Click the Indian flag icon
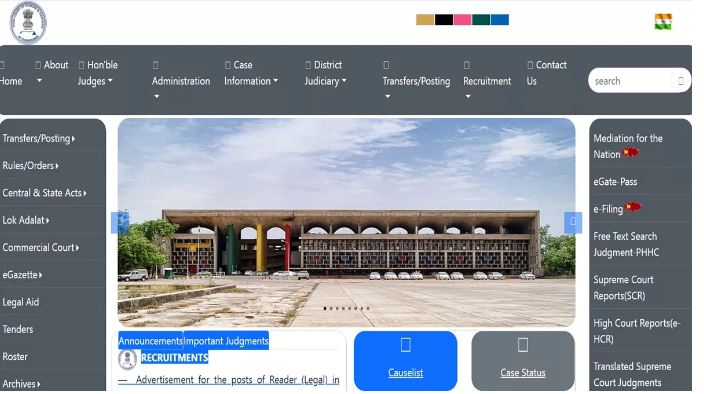The image size is (704, 394). click(x=663, y=22)
